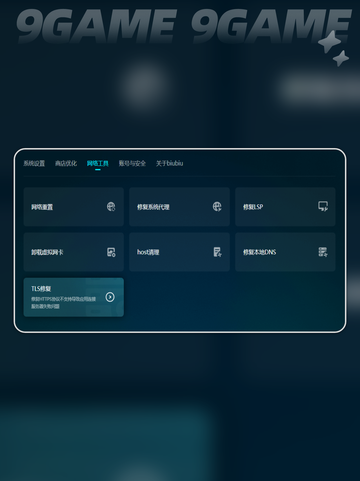
Task: Open the 系统设置 tab
Action: click(34, 163)
